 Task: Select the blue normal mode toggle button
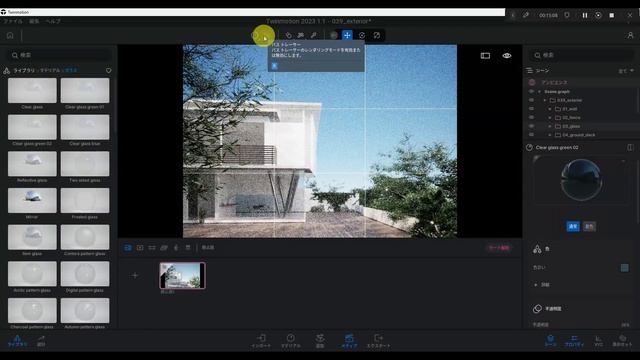(x=573, y=226)
